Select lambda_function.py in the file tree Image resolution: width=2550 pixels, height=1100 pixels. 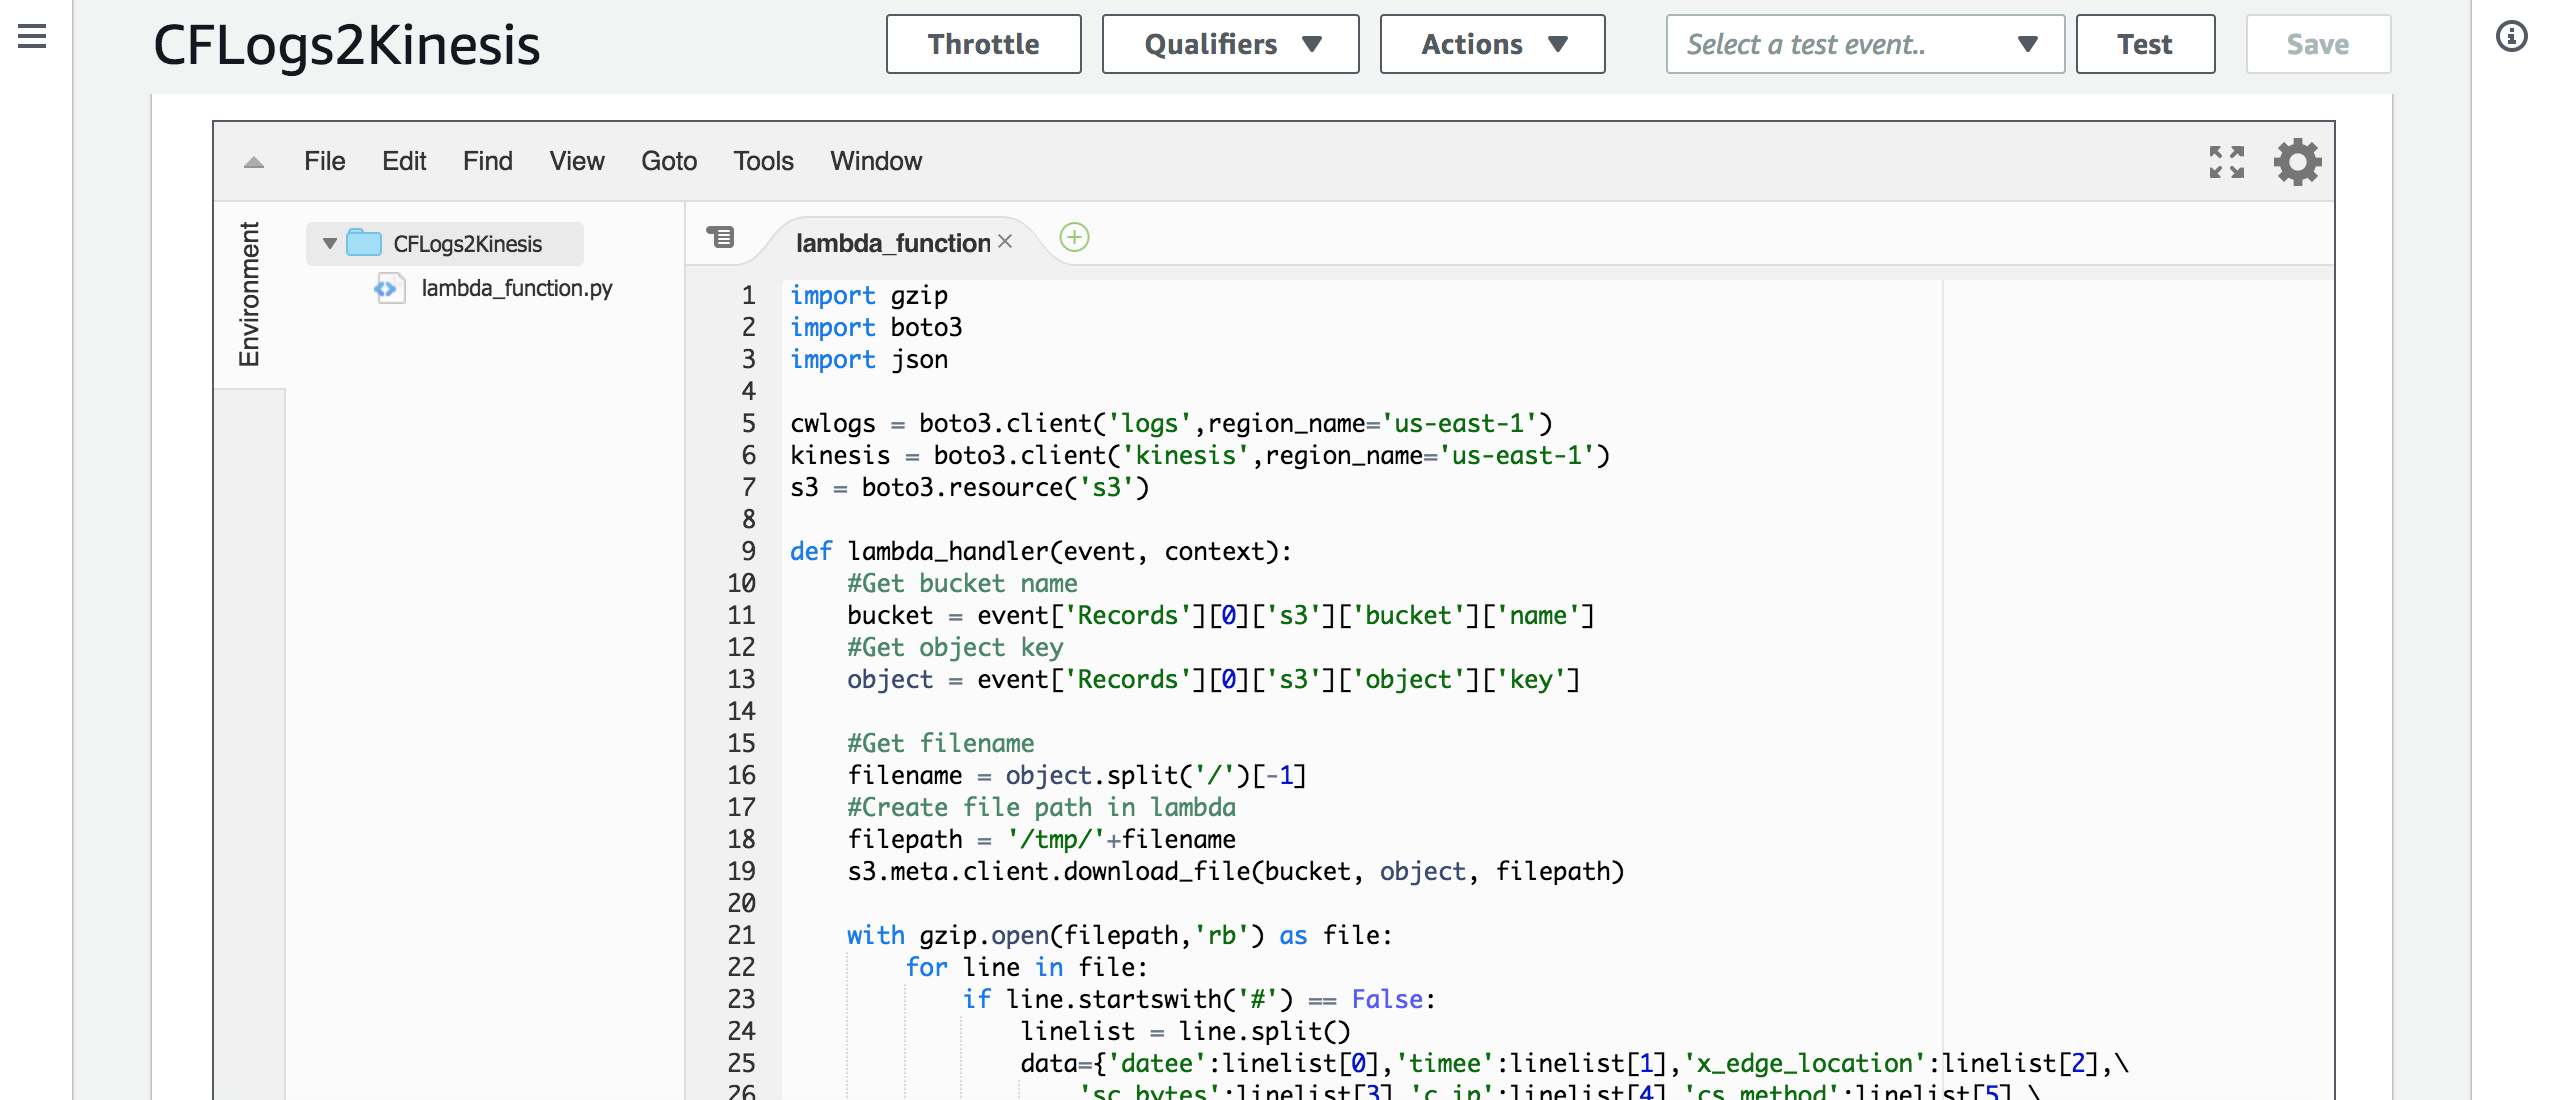pos(516,288)
